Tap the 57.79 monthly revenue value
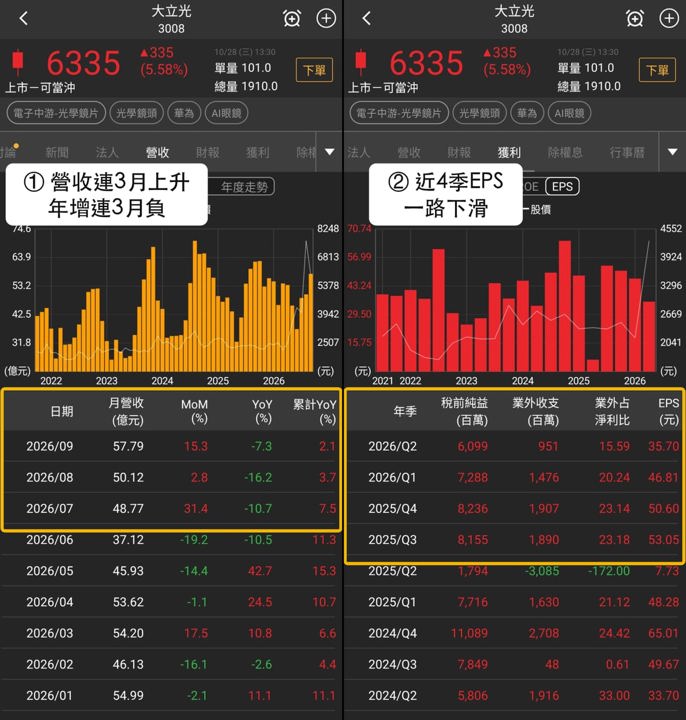 point(128,446)
